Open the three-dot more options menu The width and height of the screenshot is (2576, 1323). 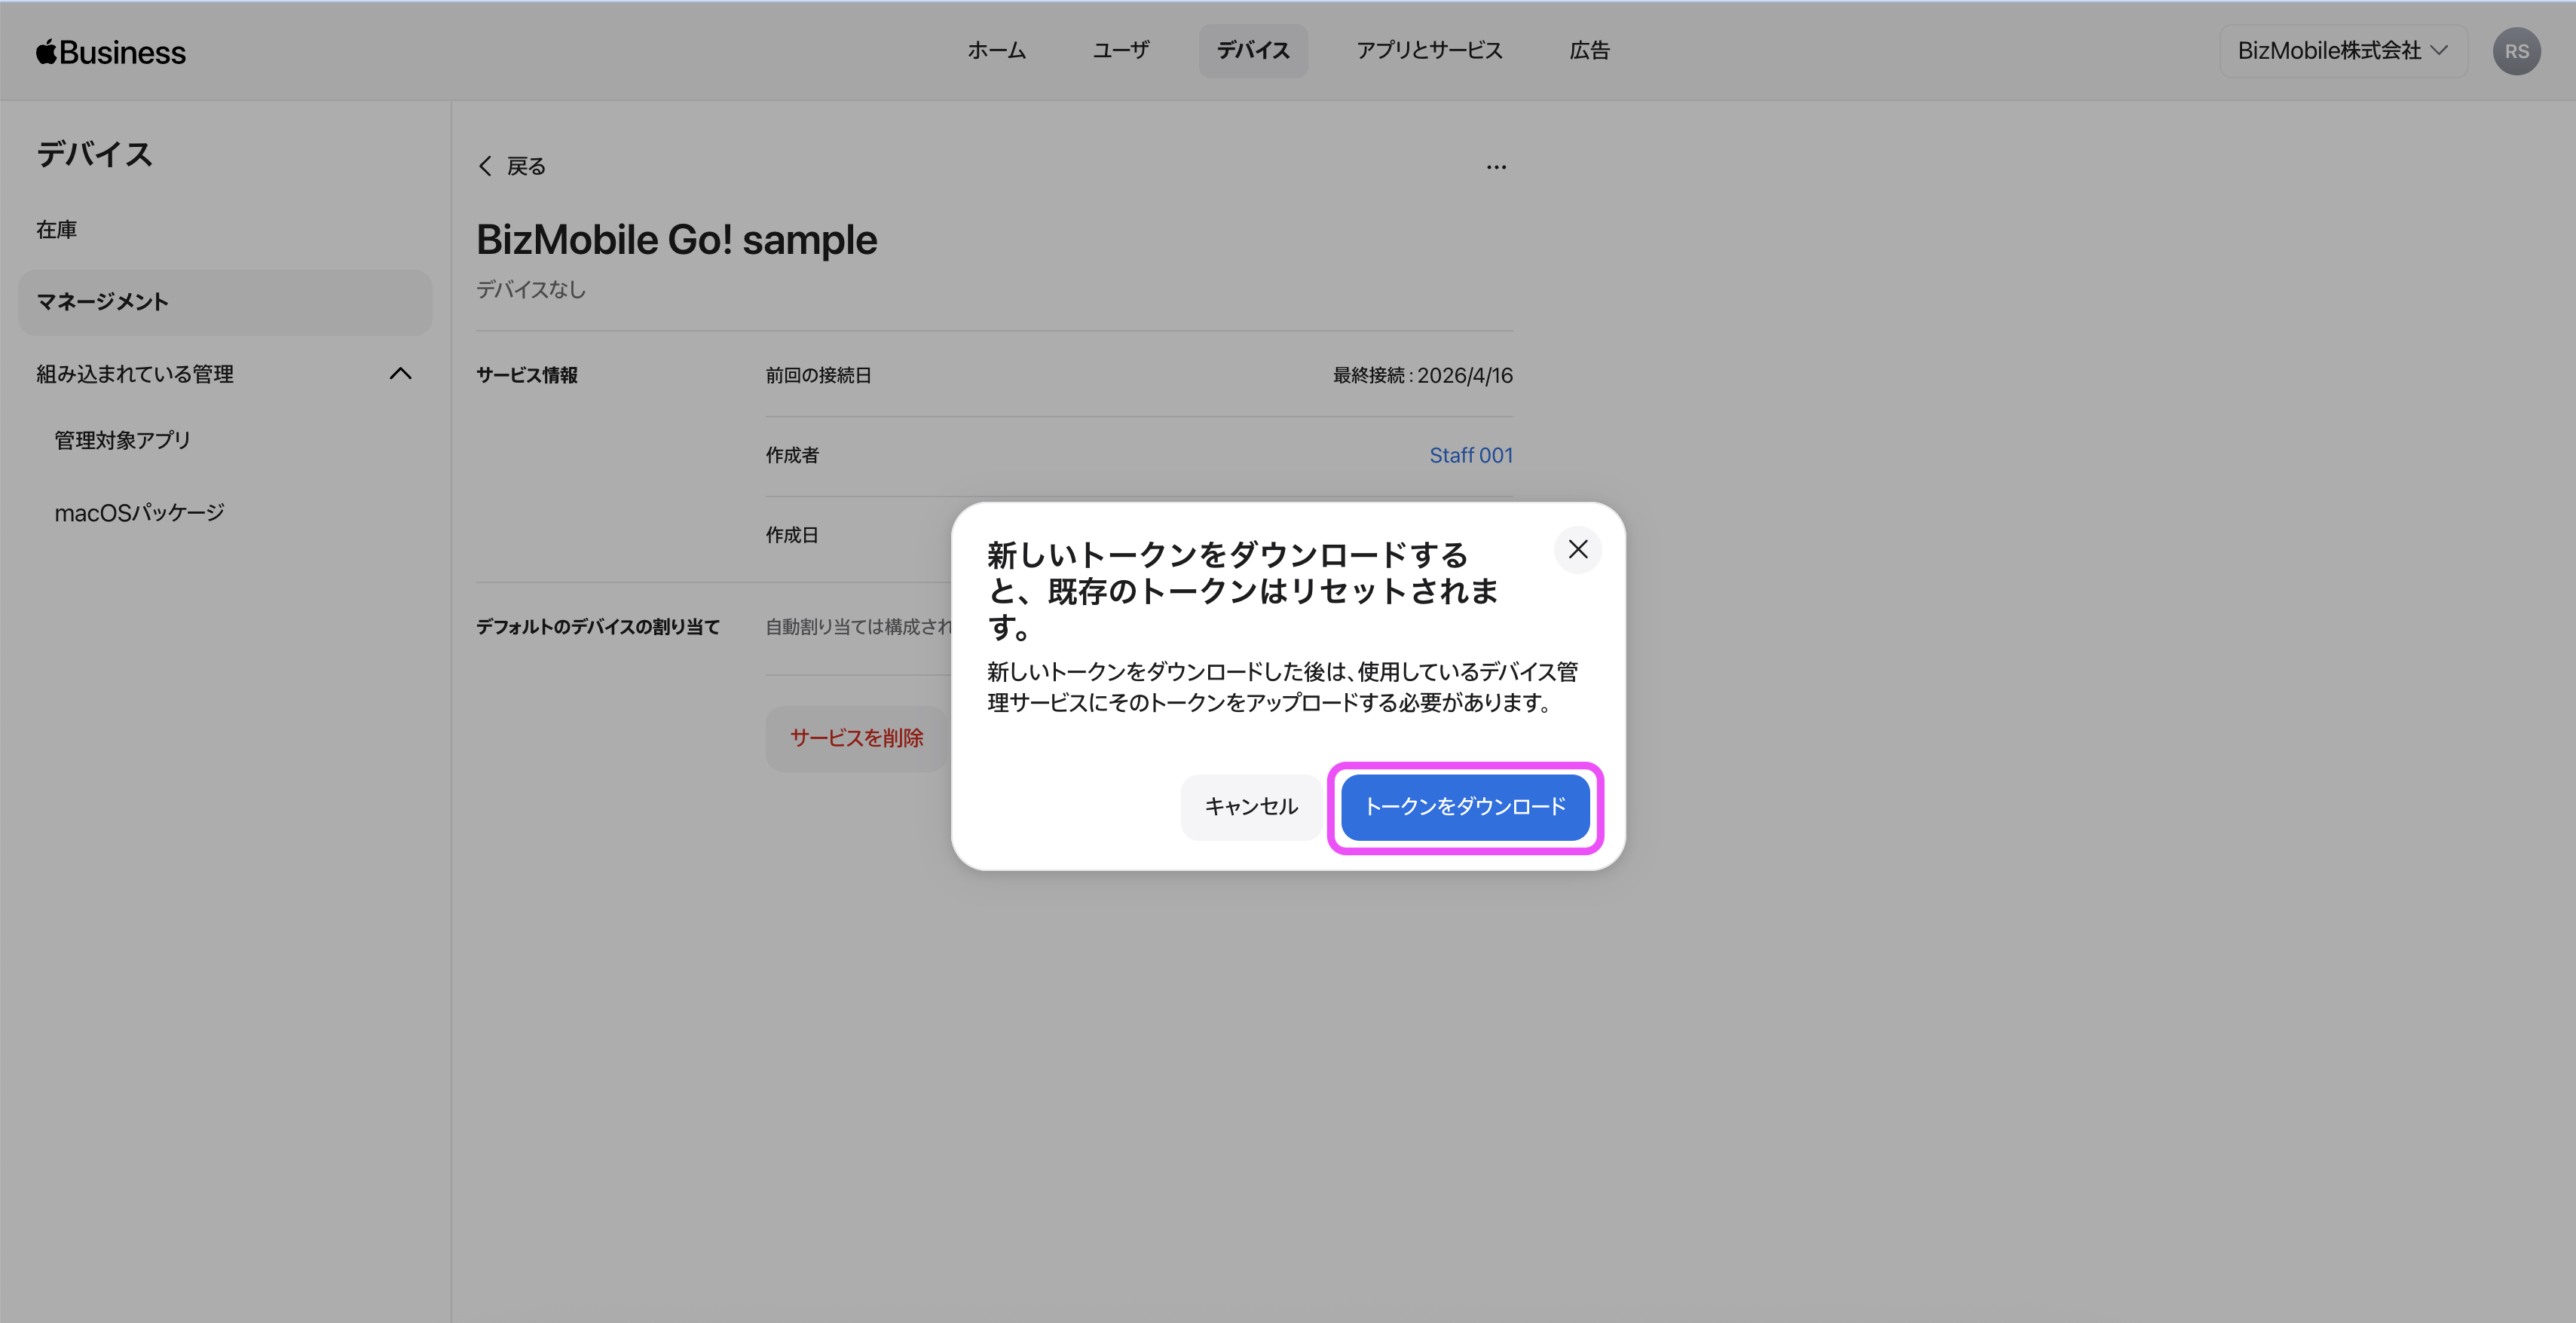1496,167
